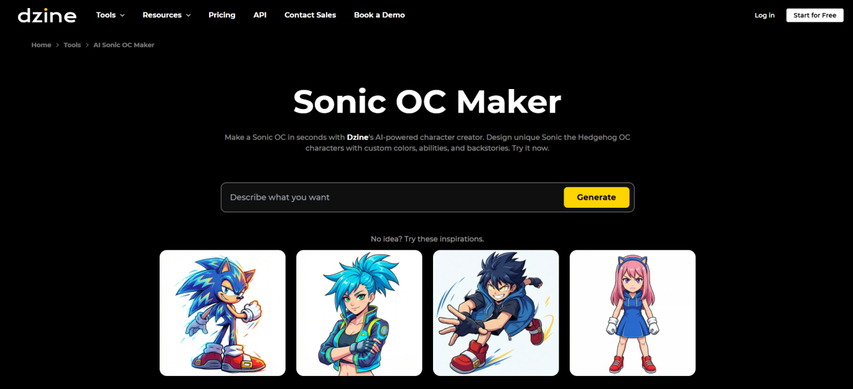Select Contact Sales in the navigation

(310, 15)
